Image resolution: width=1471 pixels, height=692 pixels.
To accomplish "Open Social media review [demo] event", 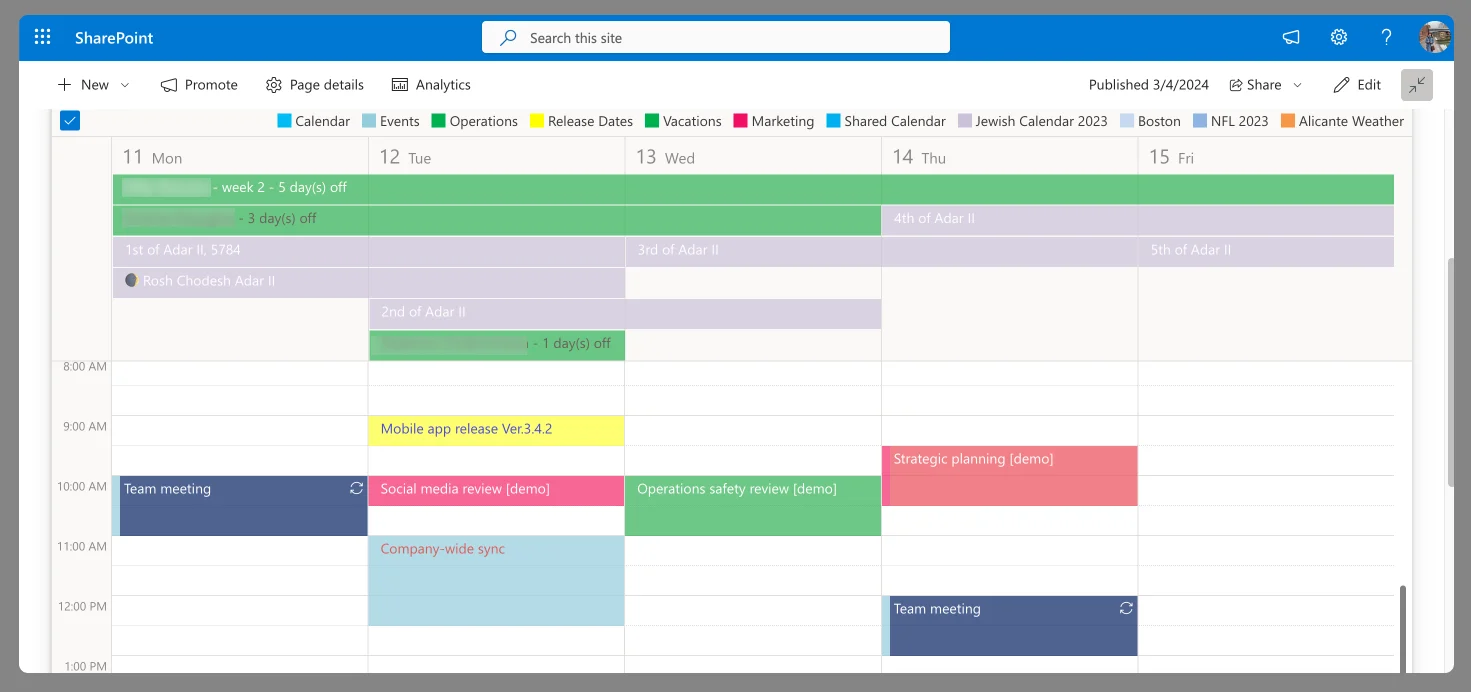I will 497,491.
